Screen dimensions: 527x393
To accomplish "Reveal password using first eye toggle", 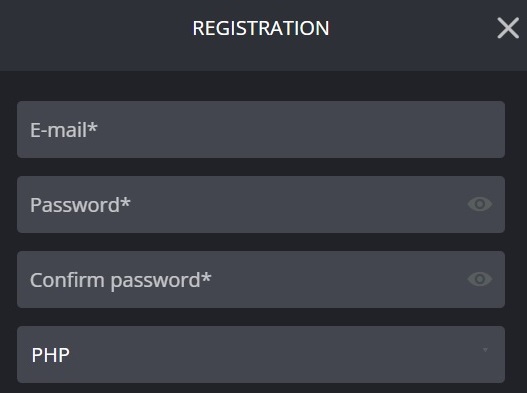I will pyautogui.click(x=480, y=204).
